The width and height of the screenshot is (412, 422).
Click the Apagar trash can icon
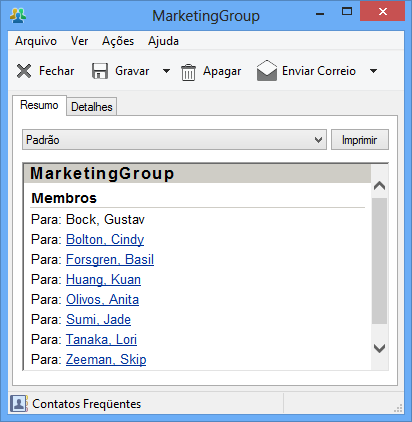[x=188, y=72]
